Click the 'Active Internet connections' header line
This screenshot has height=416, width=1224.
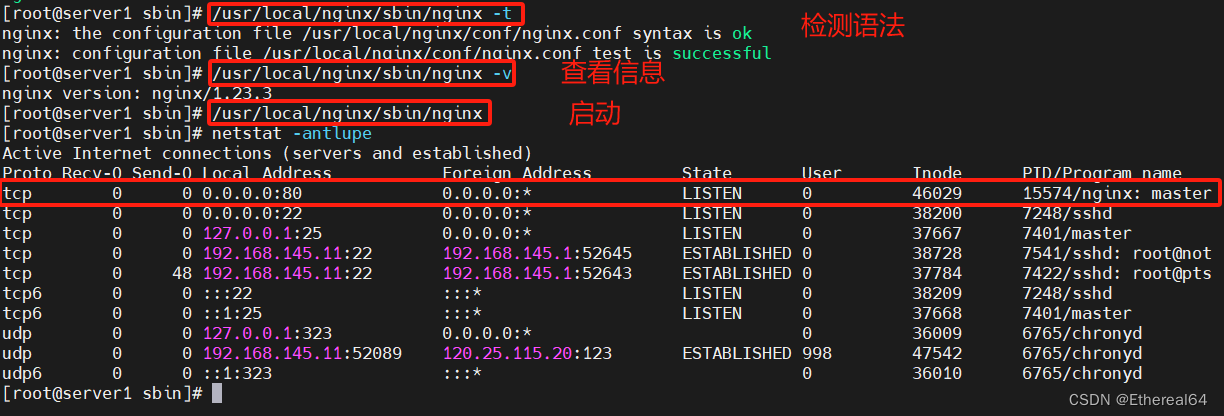click(267, 153)
